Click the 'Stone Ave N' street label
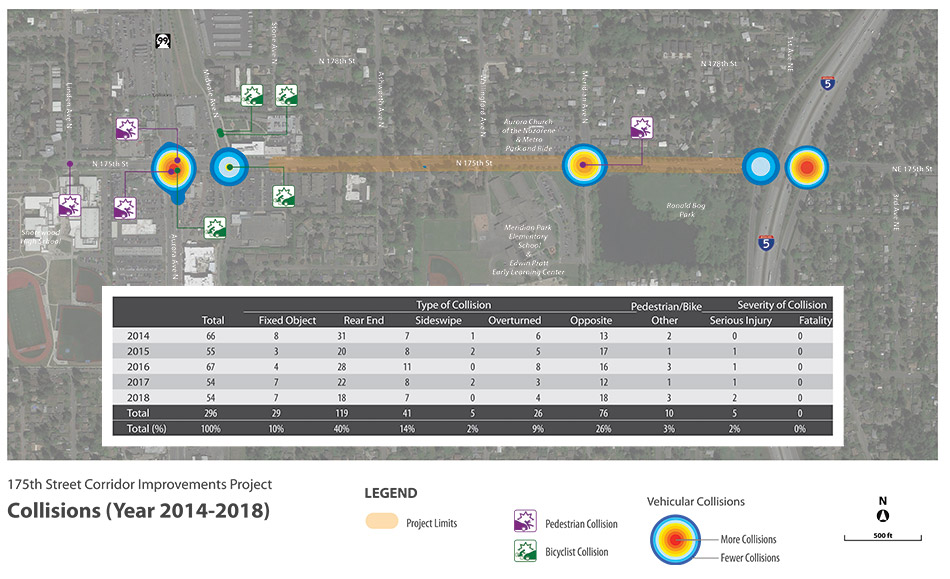 coord(274,43)
